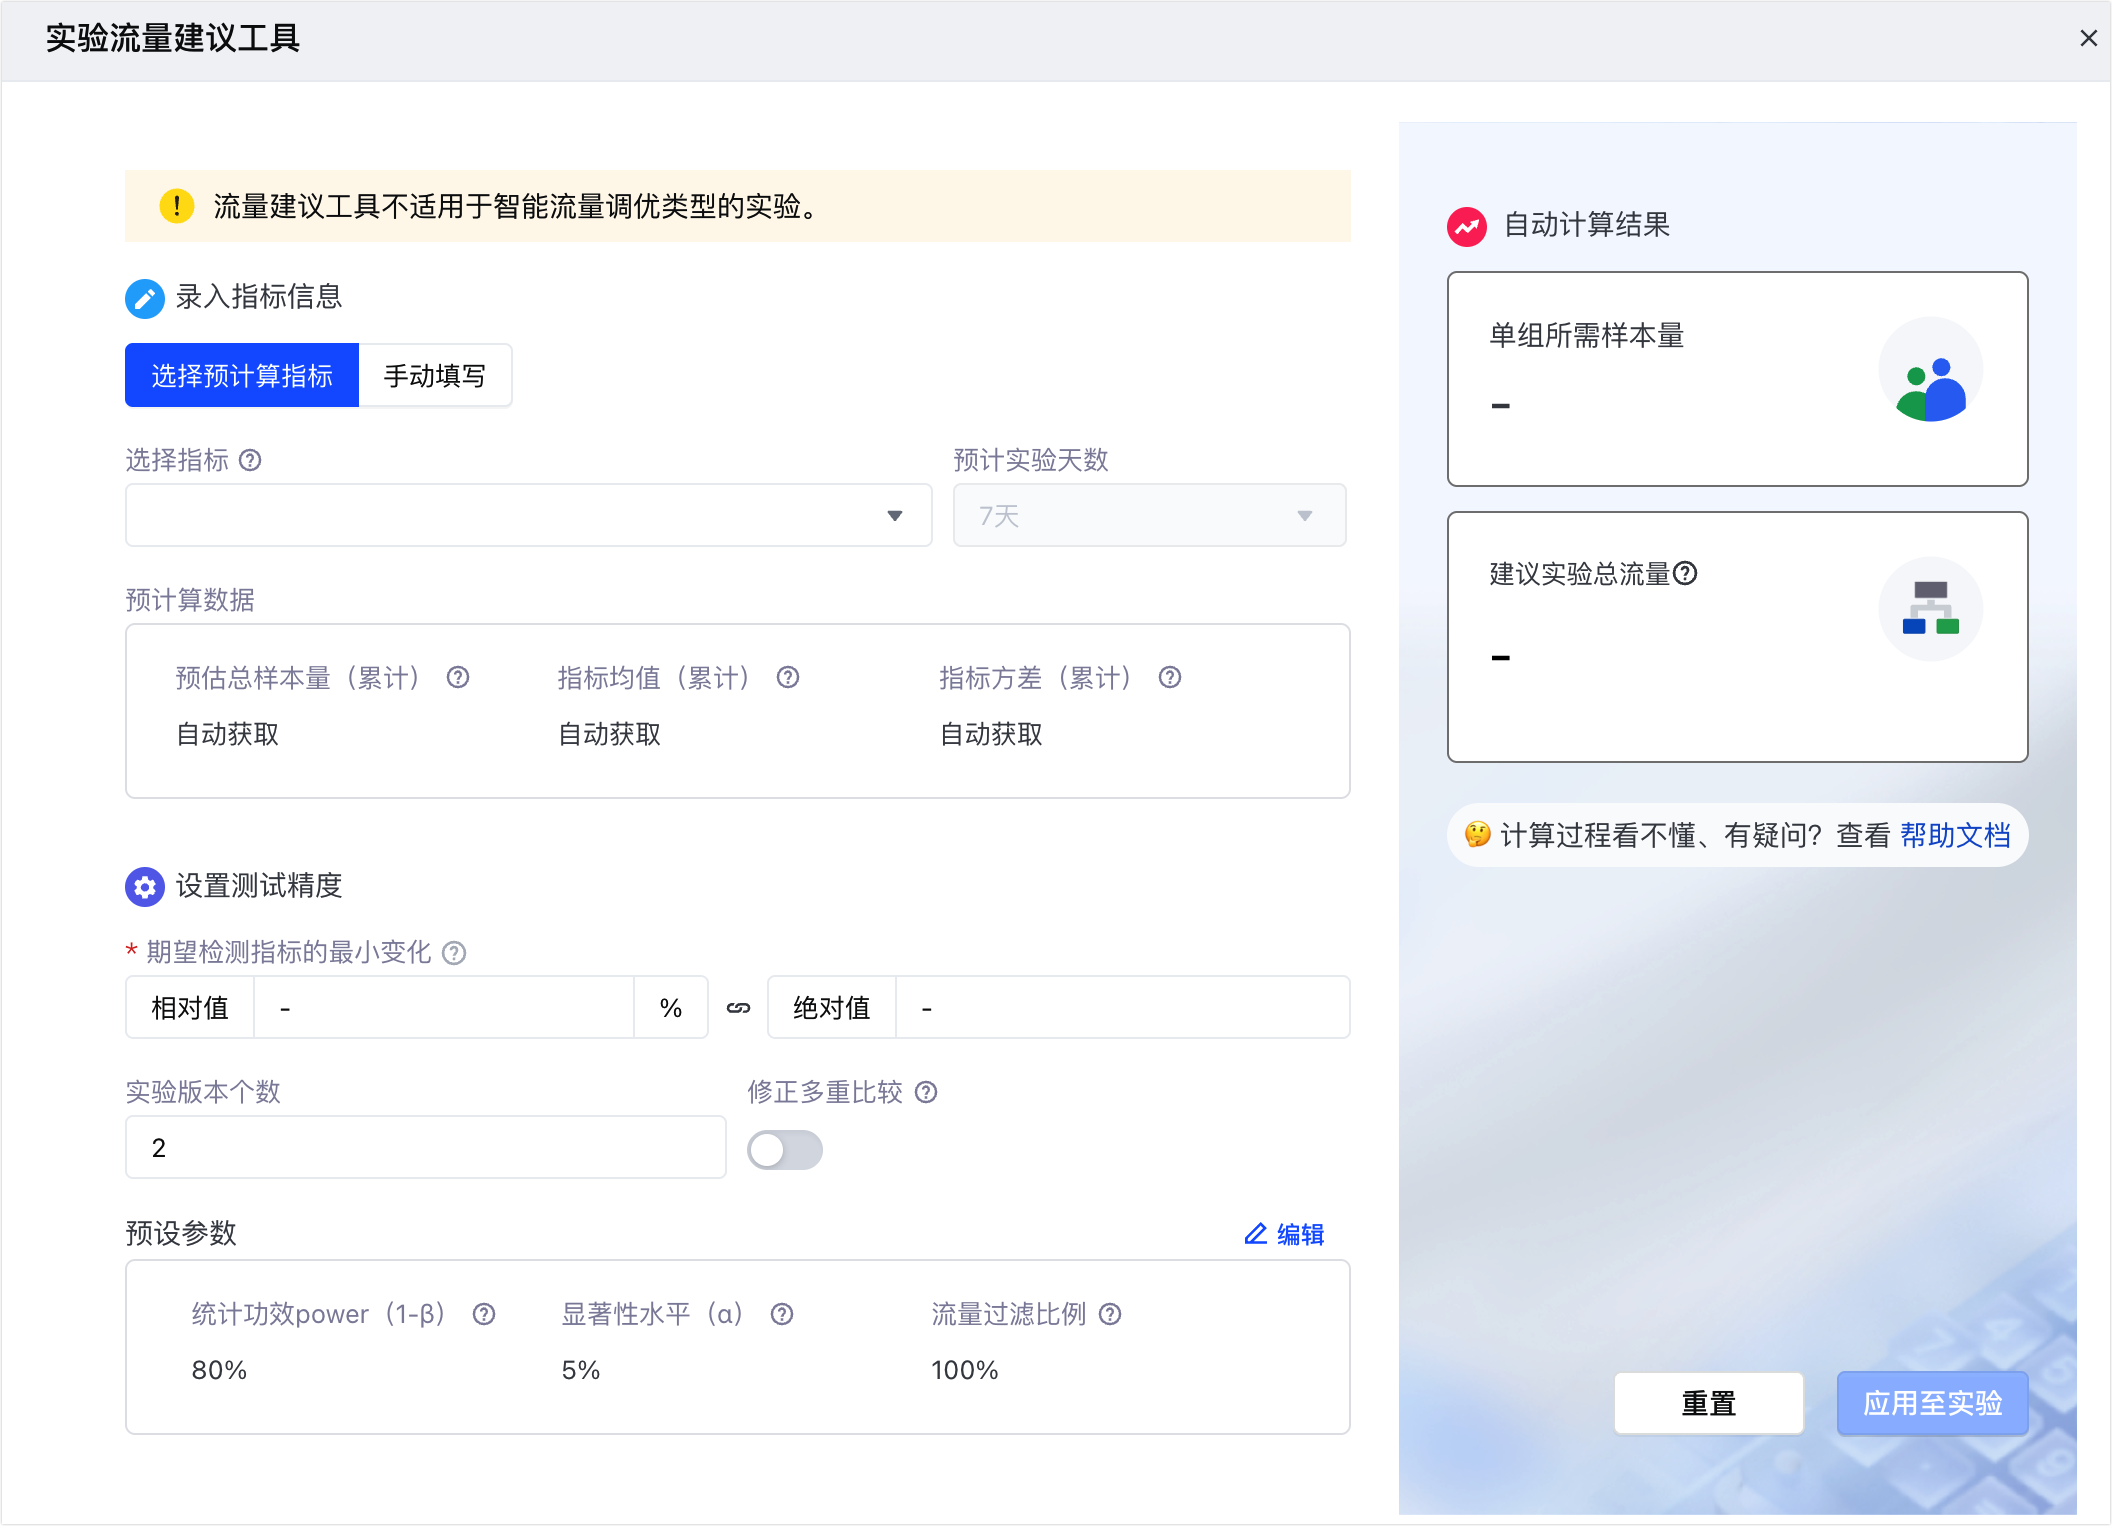
Task: Click help icon next to 预估总样本量（累计）
Action: 458,678
